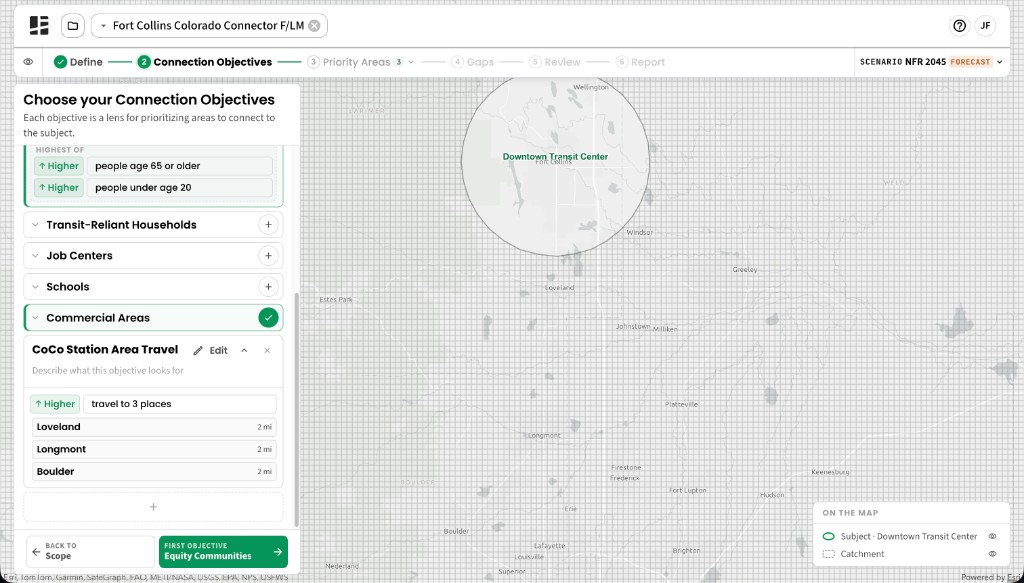Toggle the eye icon in step bar
The image size is (1024, 583).
pyautogui.click(x=28, y=62)
